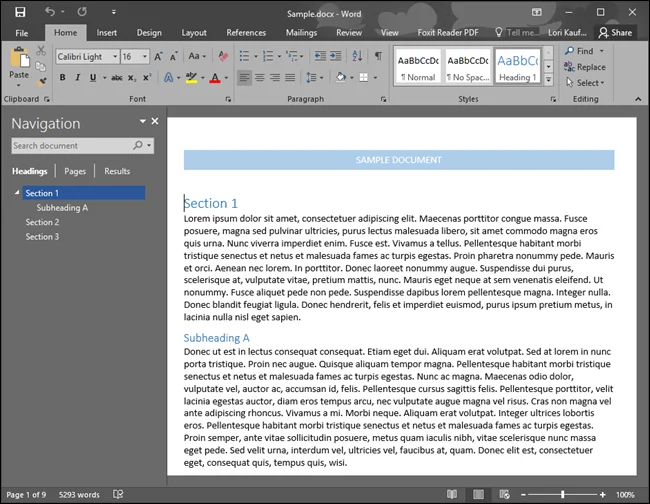The width and height of the screenshot is (650, 504).
Task: Open Change Case Aa dropdown
Action: [197, 56]
